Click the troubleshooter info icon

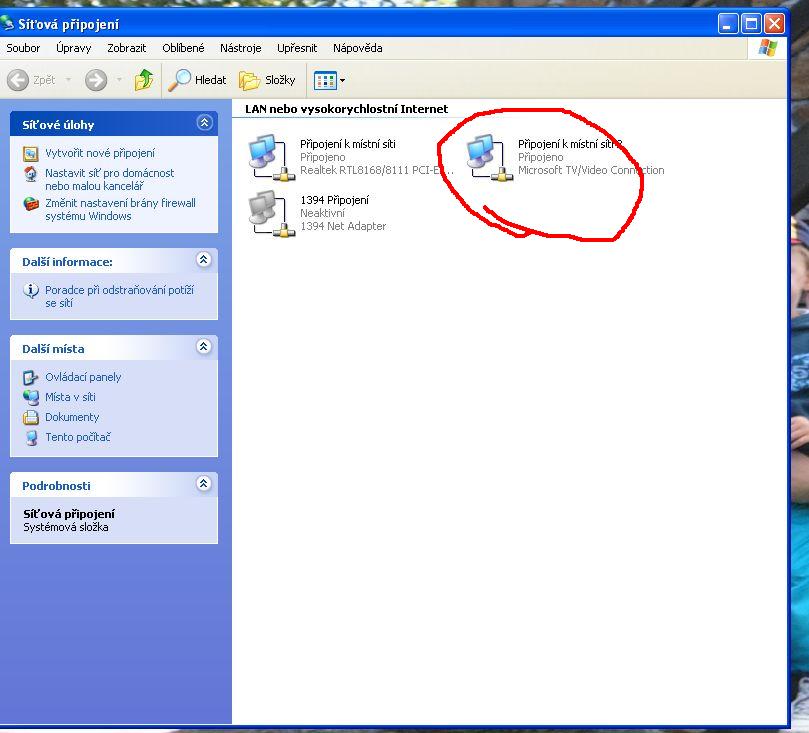pyautogui.click(x=30, y=290)
